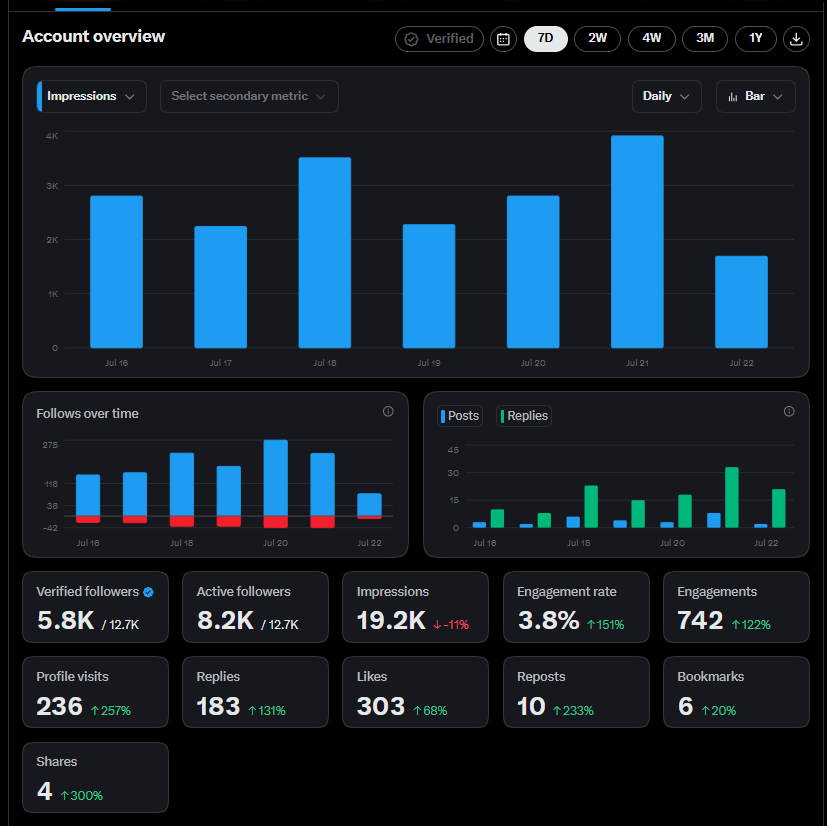Click the Verified filter button
This screenshot has width=827, height=826.
coord(439,39)
